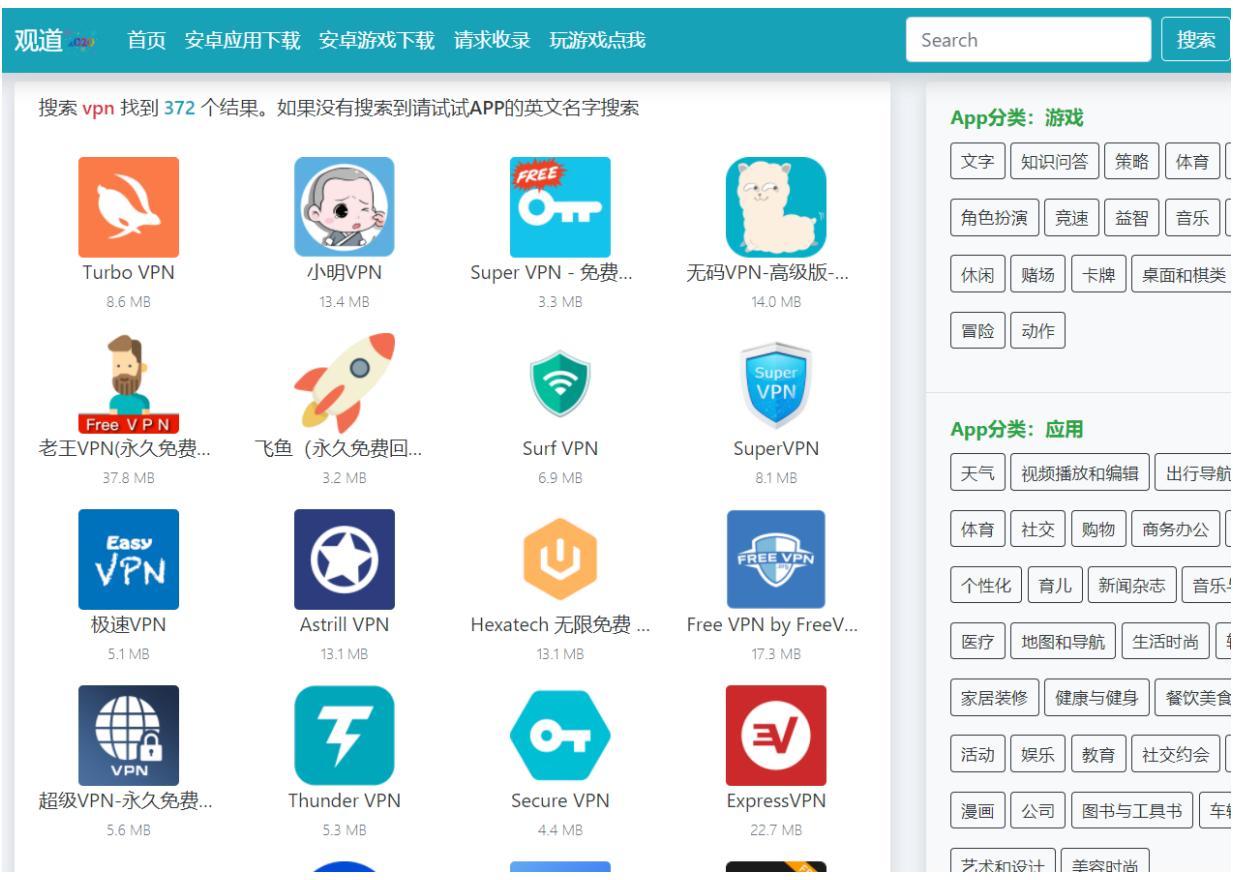Open 安卓游戏下载 menu item

377,40
